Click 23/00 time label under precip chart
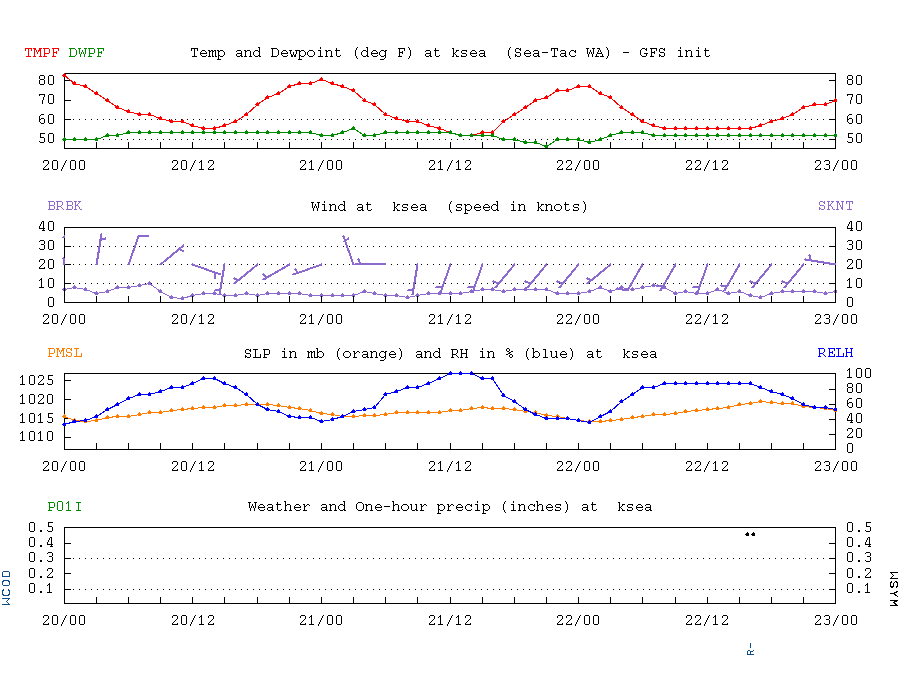Image resolution: width=900 pixels, height=700 pixels. pyautogui.click(x=835, y=620)
